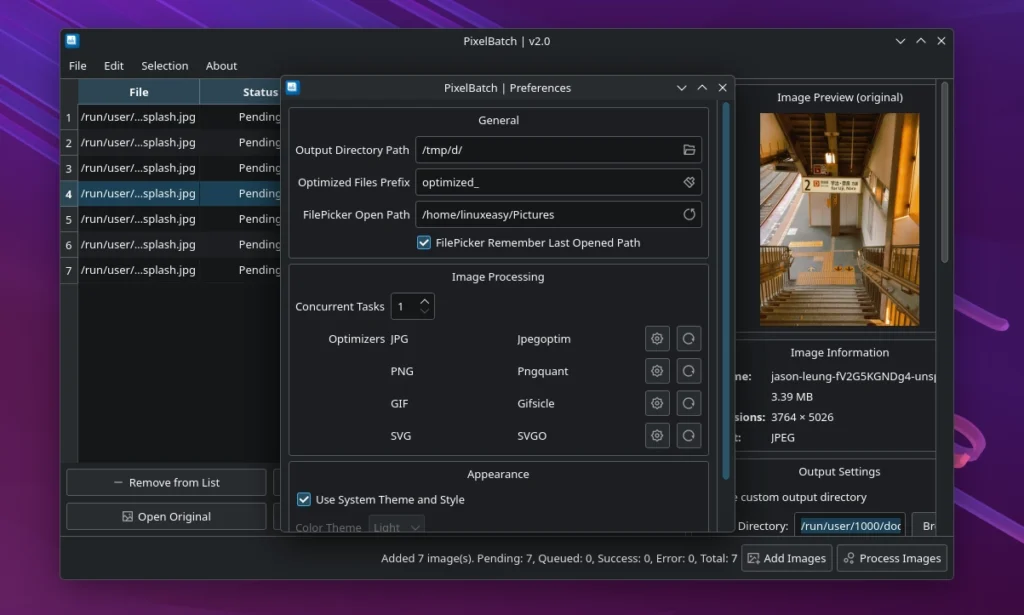Open Jpegoptim optimizer settings gear
The image size is (1024, 615).
(657, 338)
